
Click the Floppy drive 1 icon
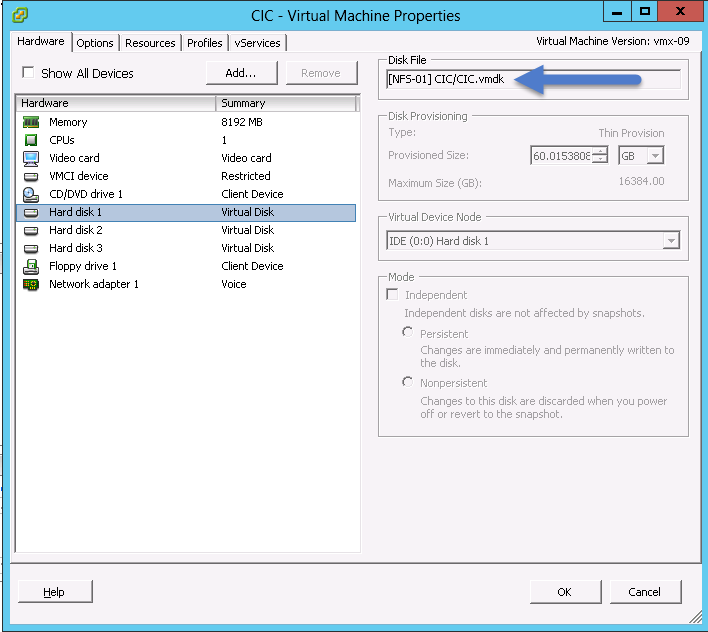[x=31, y=266]
